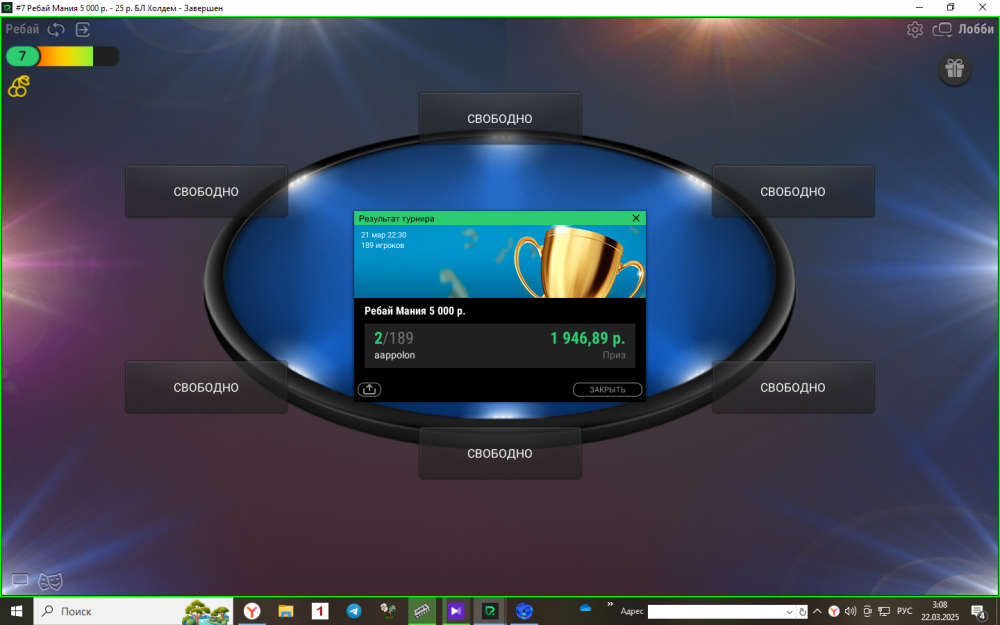Go to Лобби

point(975,29)
